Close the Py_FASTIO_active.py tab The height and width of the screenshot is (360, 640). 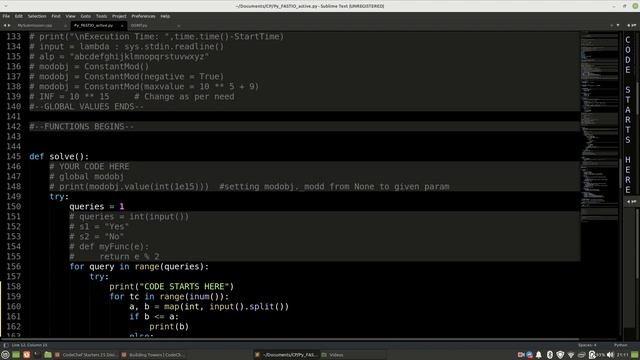[122, 26]
